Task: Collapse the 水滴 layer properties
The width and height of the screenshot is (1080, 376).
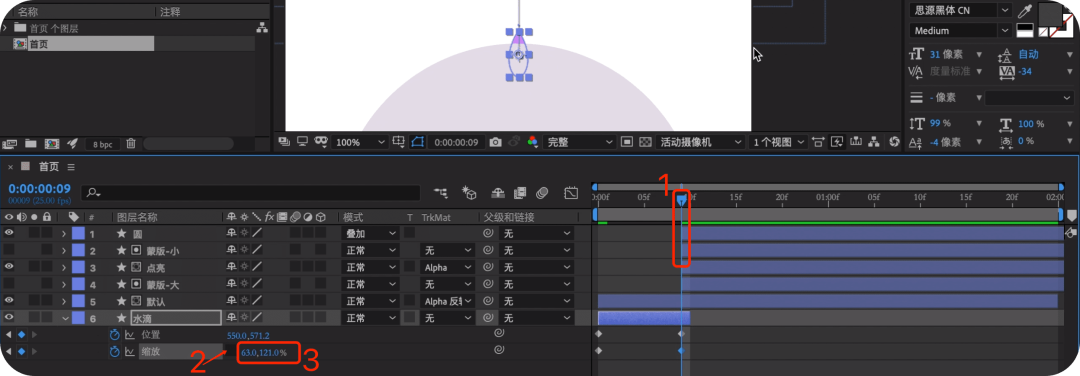Action: click(64, 318)
